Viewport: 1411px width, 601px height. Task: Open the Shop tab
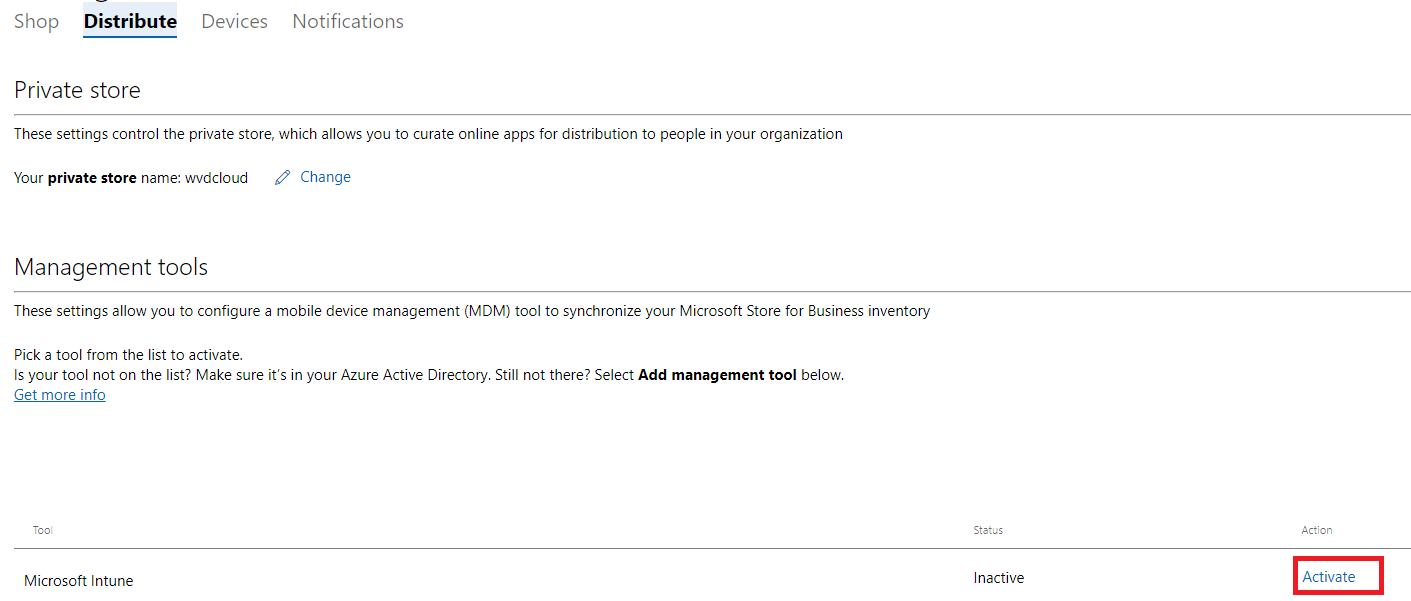tap(36, 21)
